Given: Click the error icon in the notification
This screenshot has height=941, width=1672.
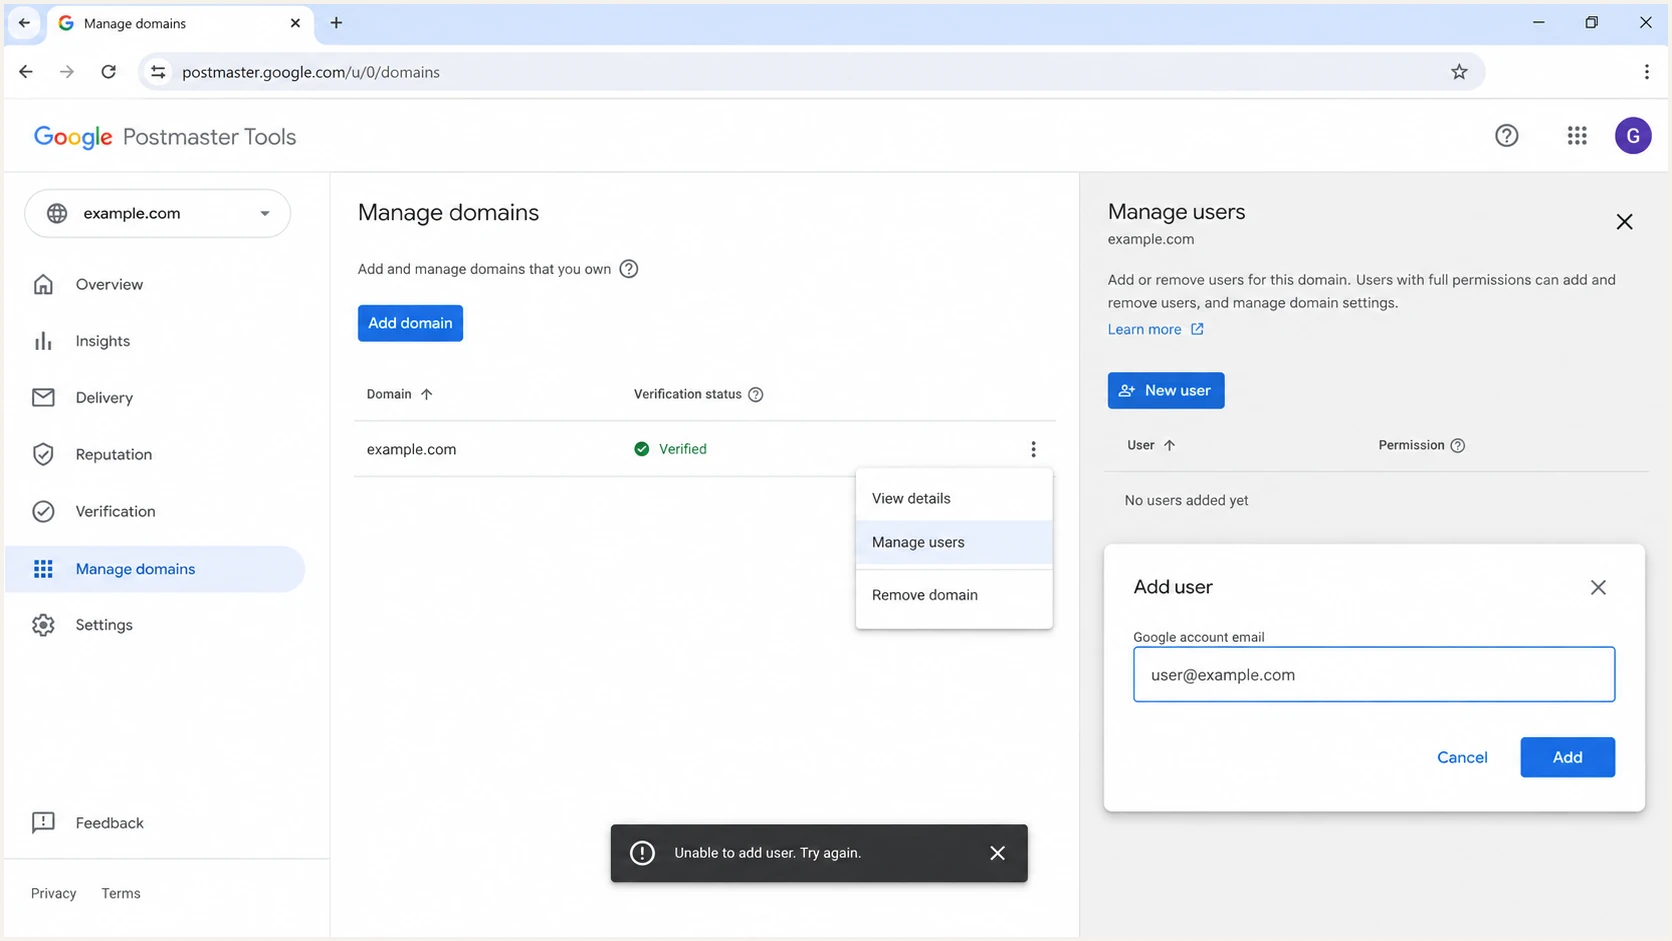Looking at the screenshot, I should click(x=642, y=853).
